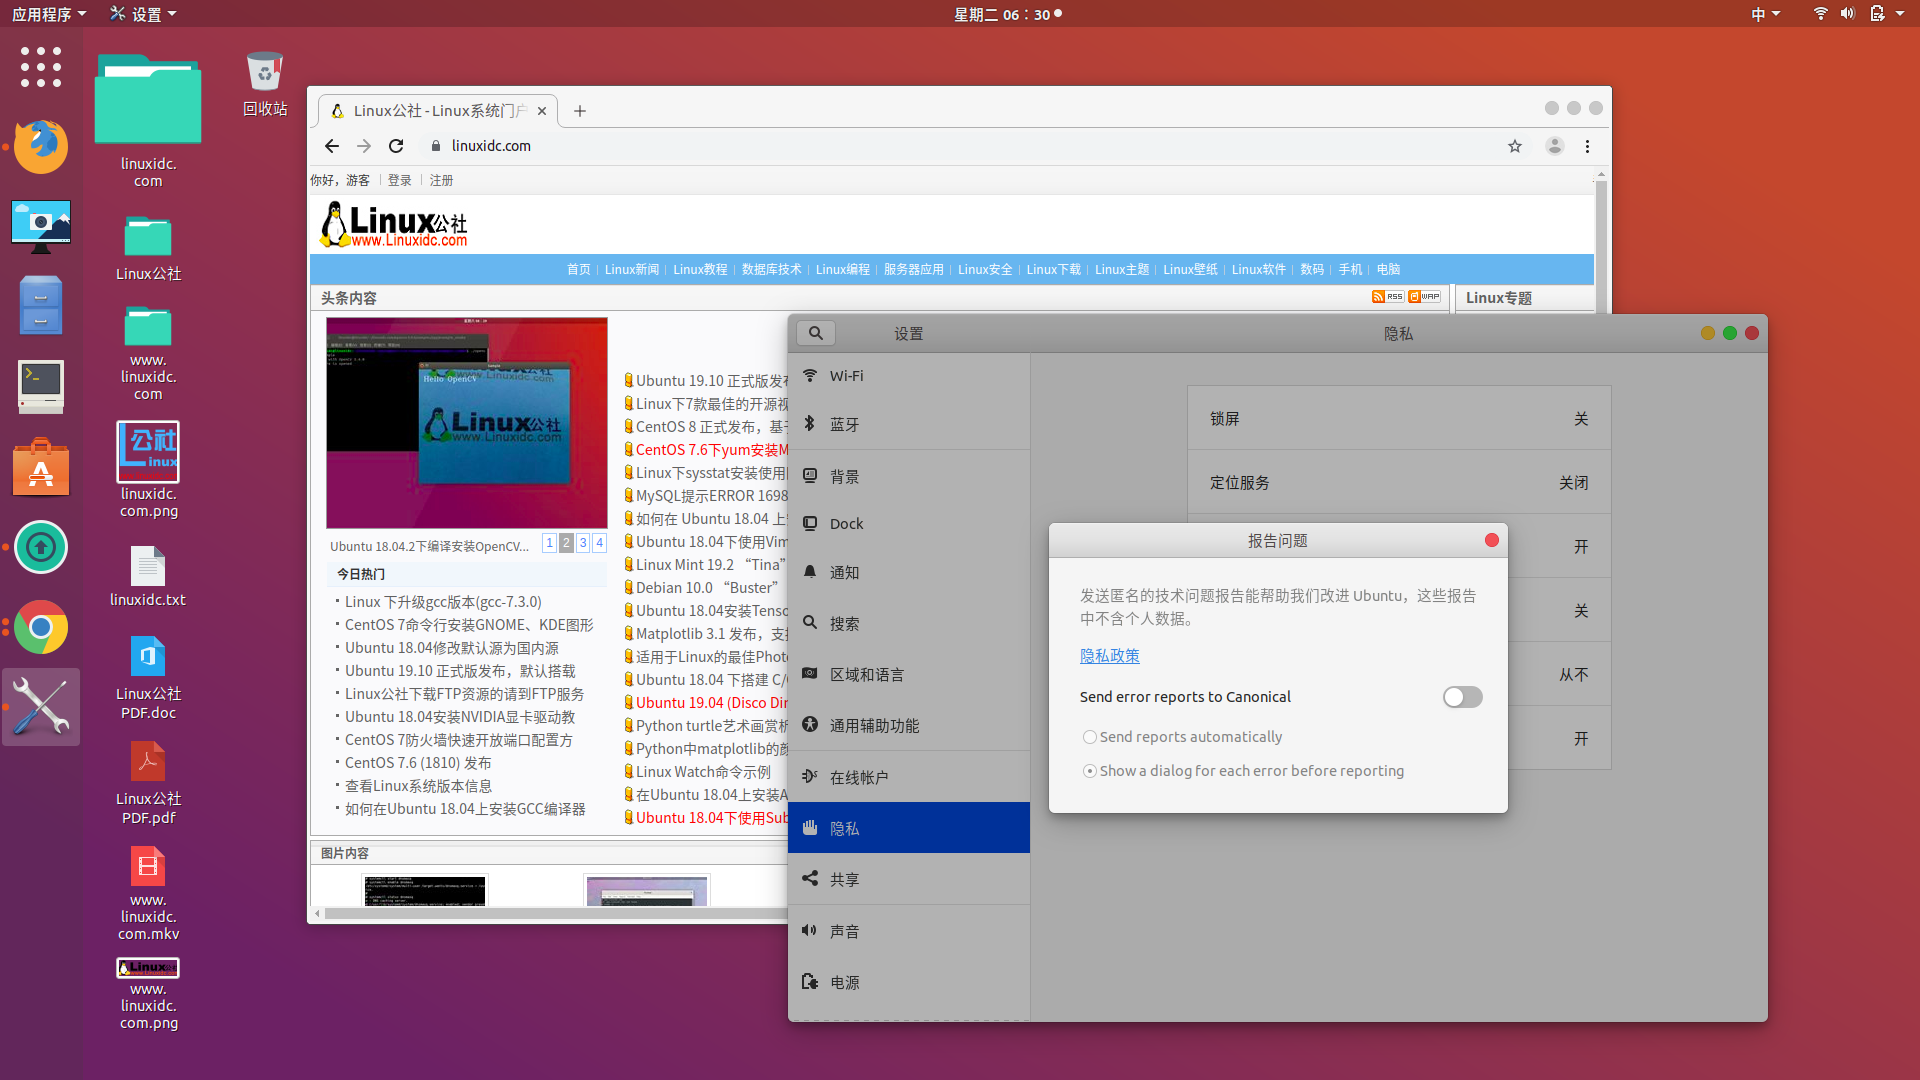Launch the screenshot tool in dock
The image size is (1920, 1080).
point(41,226)
